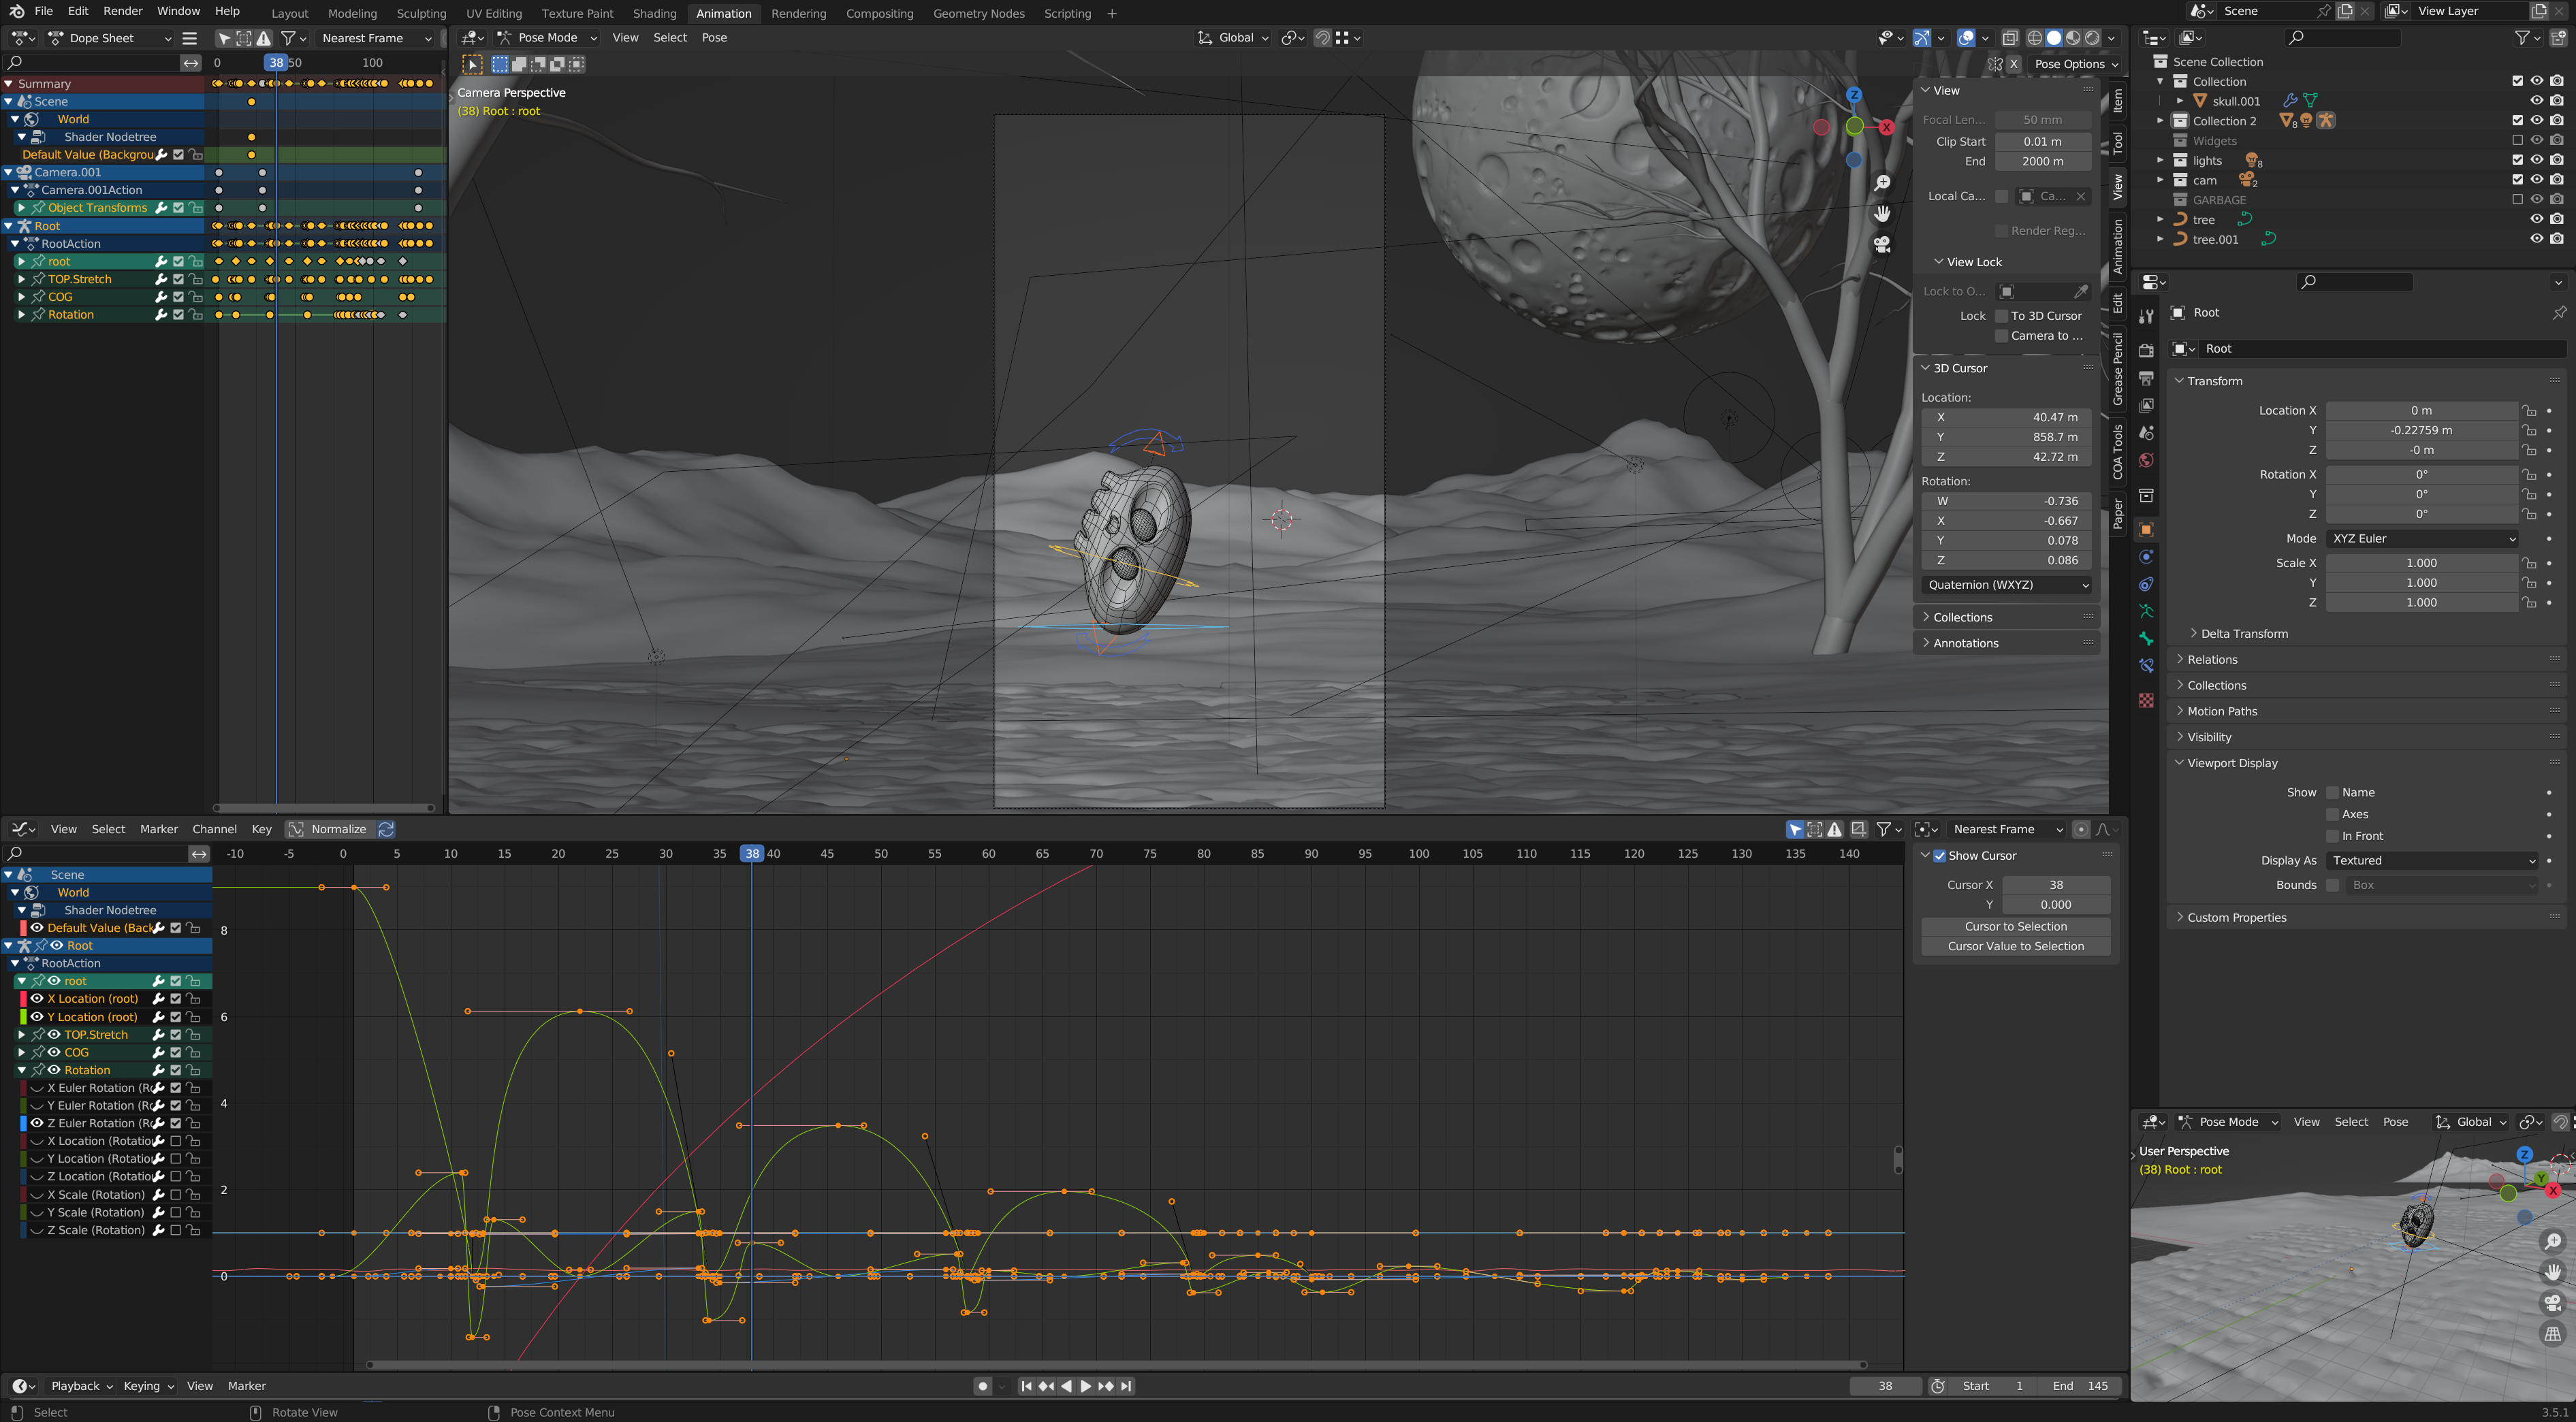The width and height of the screenshot is (2576, 1422).
Task: Toggle visibility of Z Euler Rotation curve
Action: point(37,1123)
